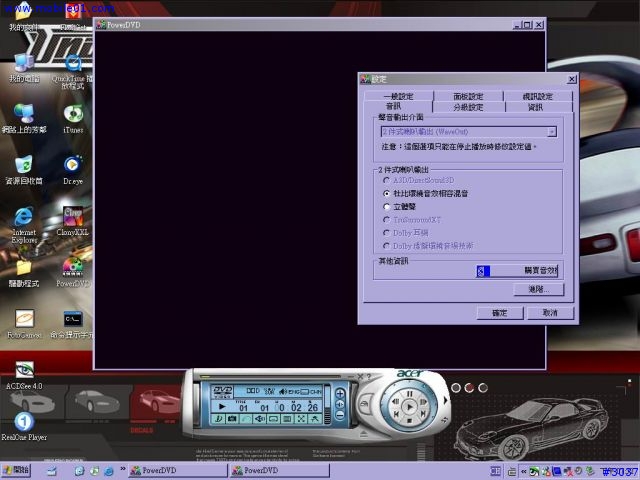Click the eject button on the player panel

tap(364, 433)
